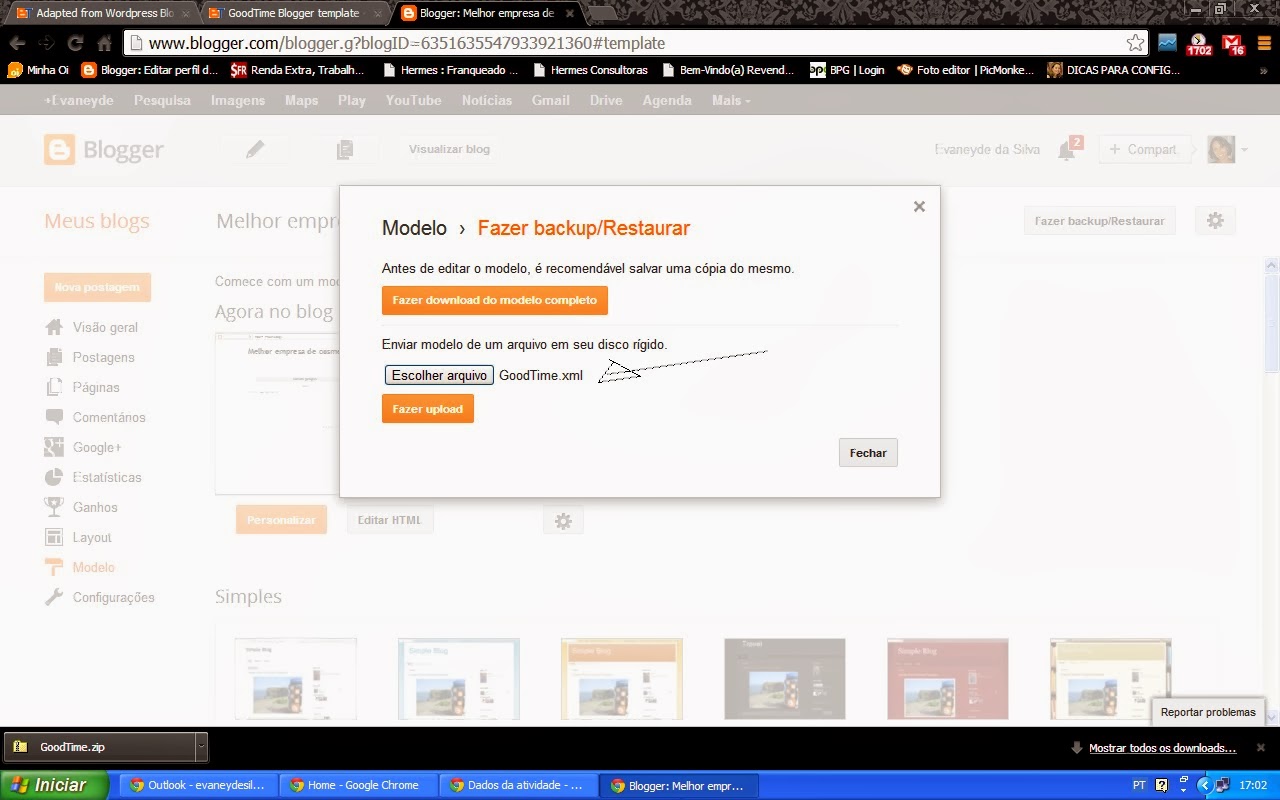This screenshot has height=800, width=1280.
Task: Click Chrome forward arrow button
Action: click(46, 44)
